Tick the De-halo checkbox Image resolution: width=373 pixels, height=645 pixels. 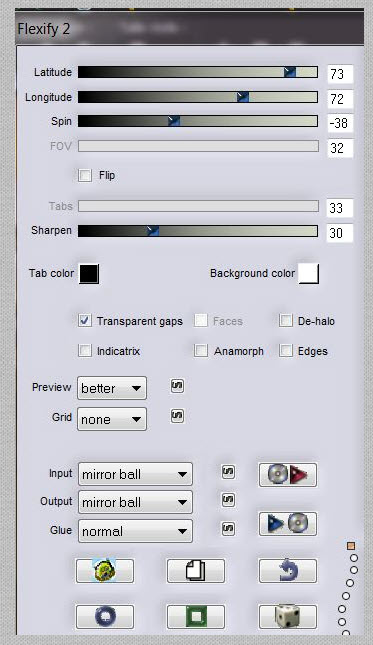286,320
